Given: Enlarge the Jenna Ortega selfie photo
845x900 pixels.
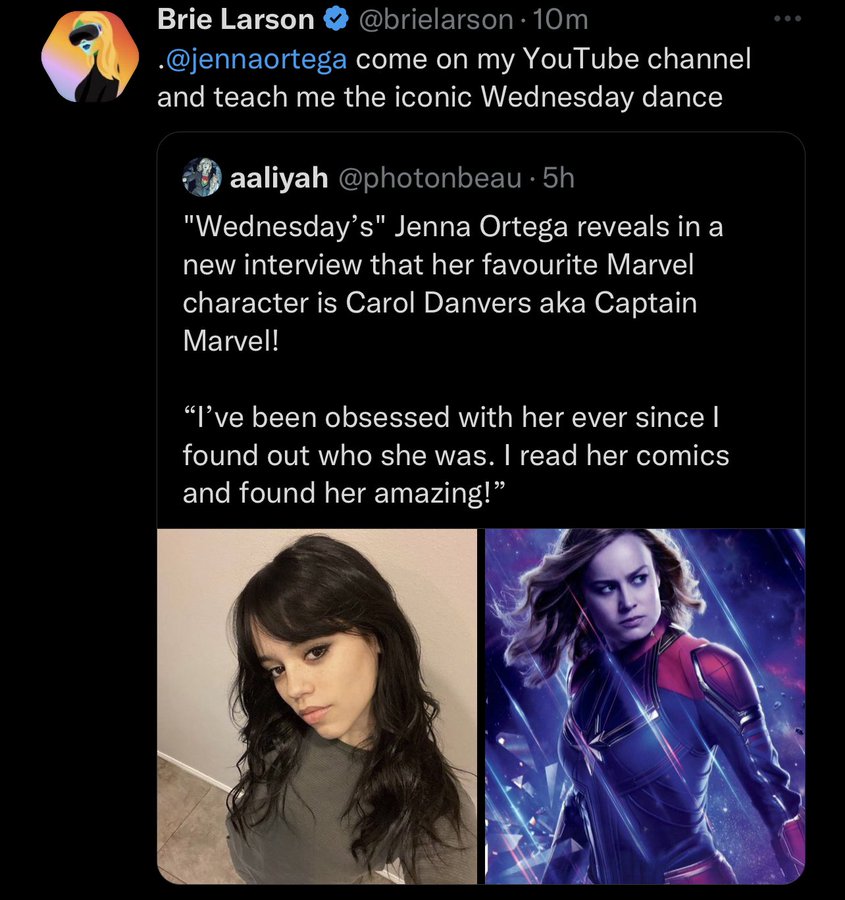Looking at the screenshot, I should click(x=317, y=705).
